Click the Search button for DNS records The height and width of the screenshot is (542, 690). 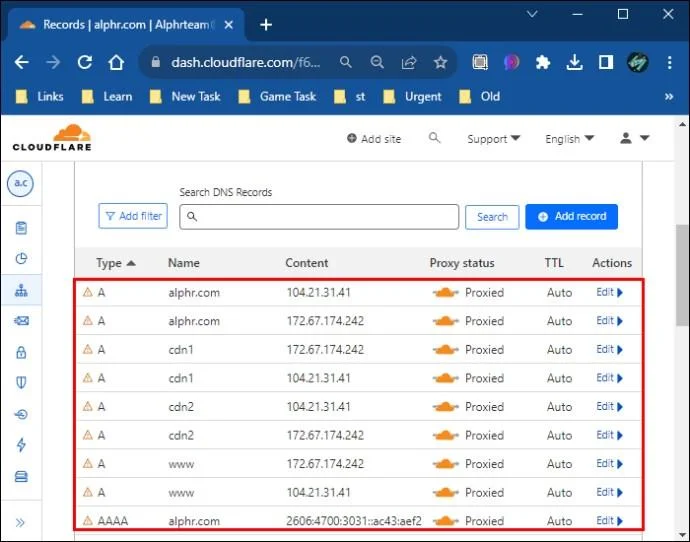point(492,217)
